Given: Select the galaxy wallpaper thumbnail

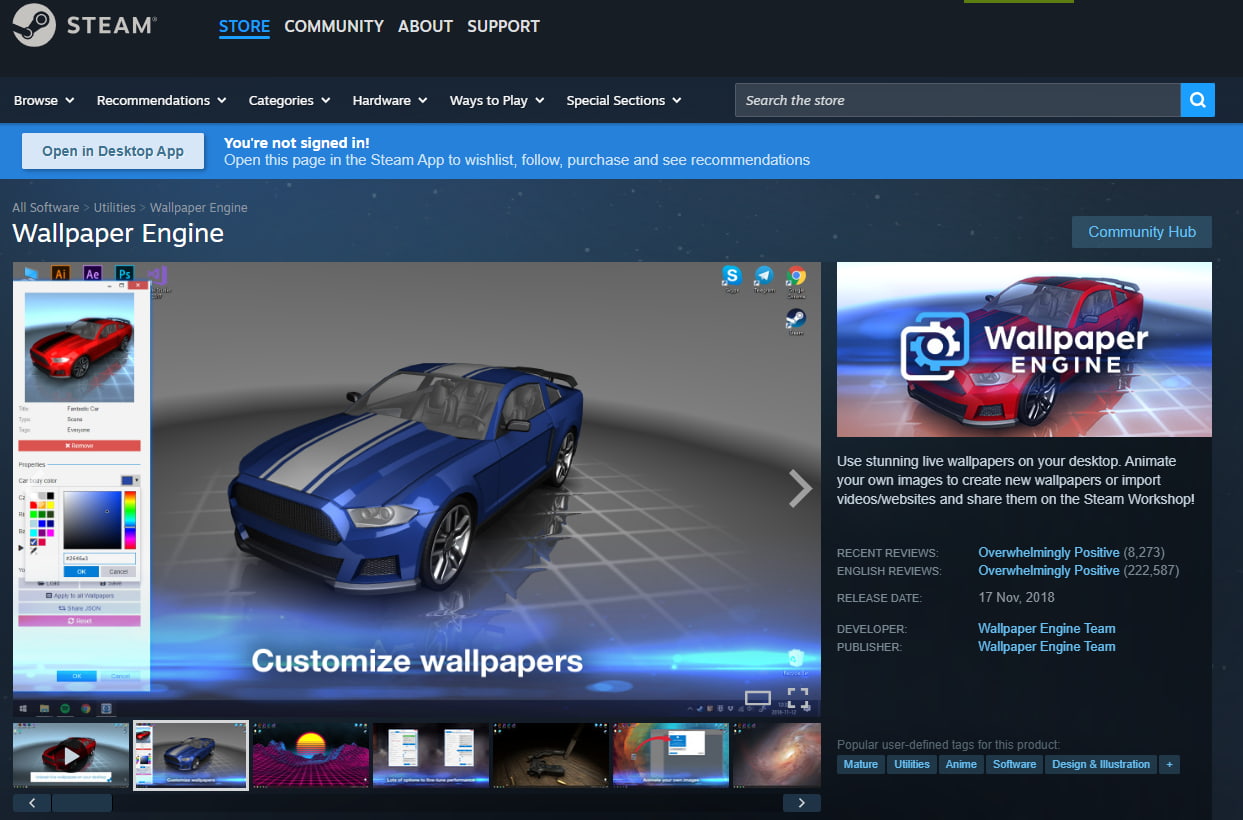Looking at the screenshot, I should (x=777, y=755).
